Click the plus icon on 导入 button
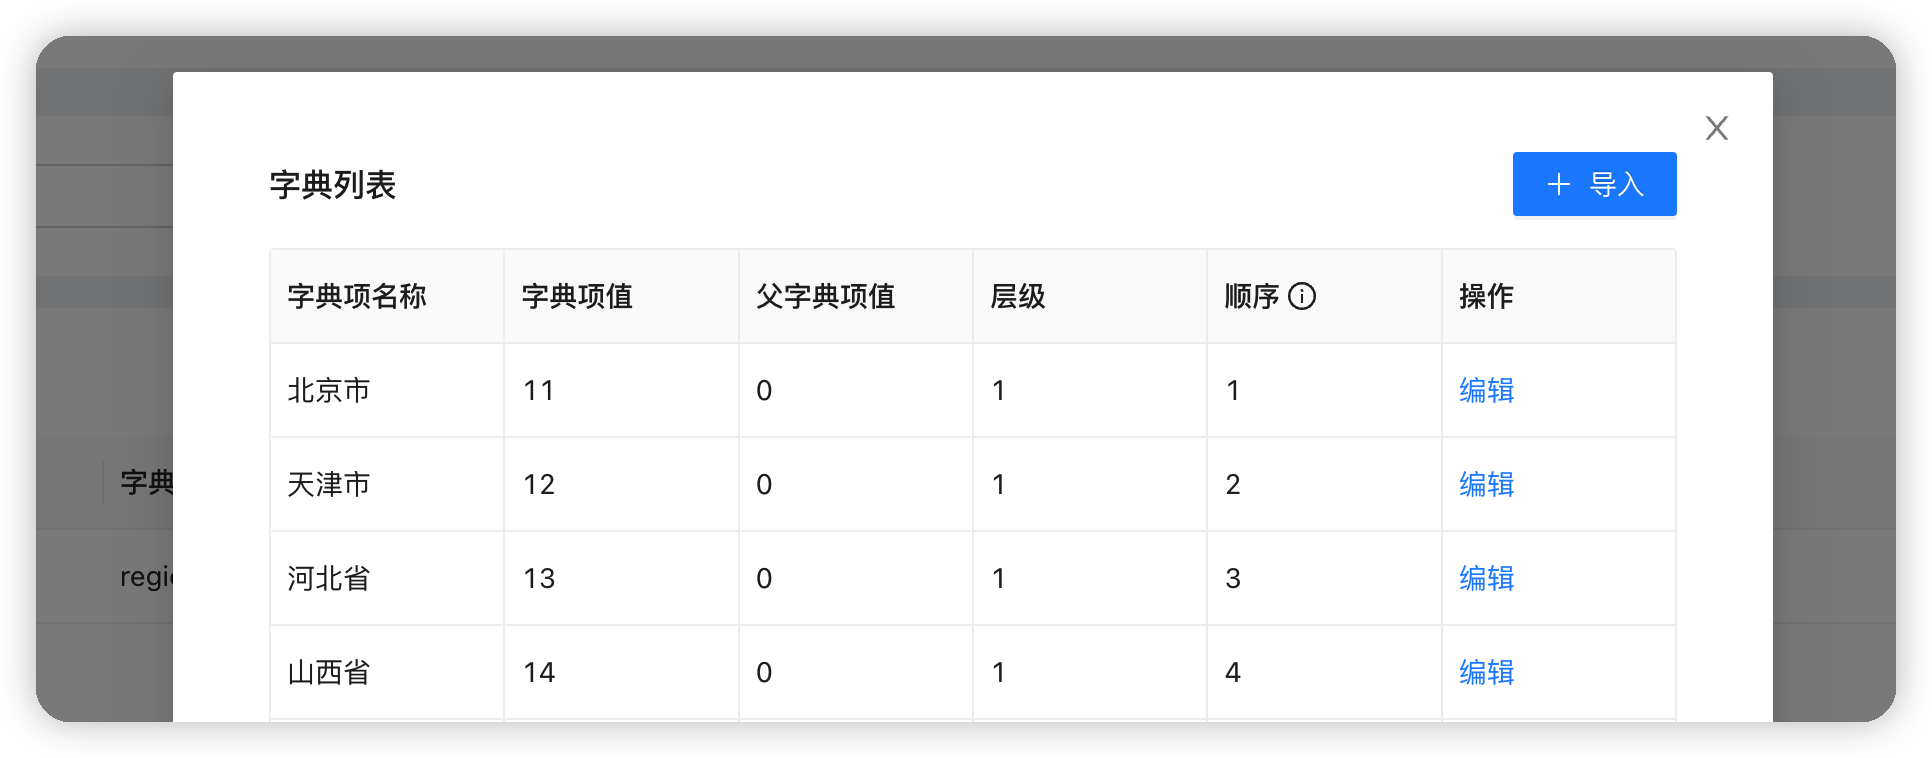 (x=1559, y=184)
